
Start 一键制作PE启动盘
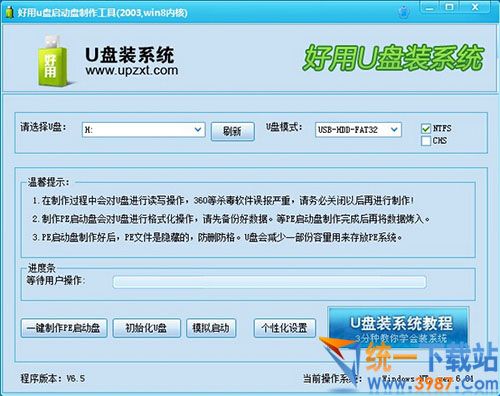coord(64,328)
